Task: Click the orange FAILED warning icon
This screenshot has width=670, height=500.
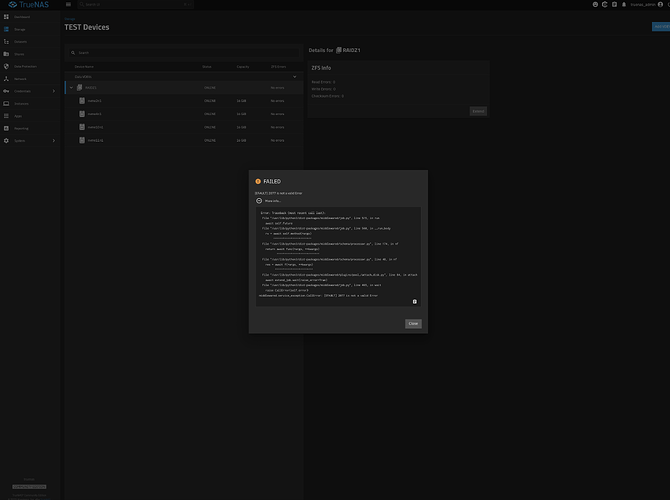Action: 258,181
